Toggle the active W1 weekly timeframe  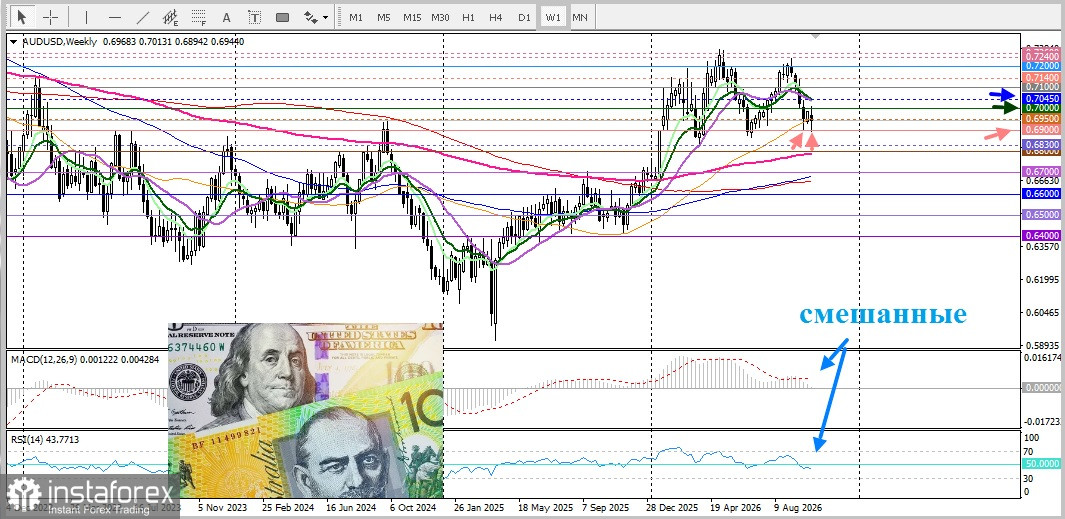tap(553, 17)
